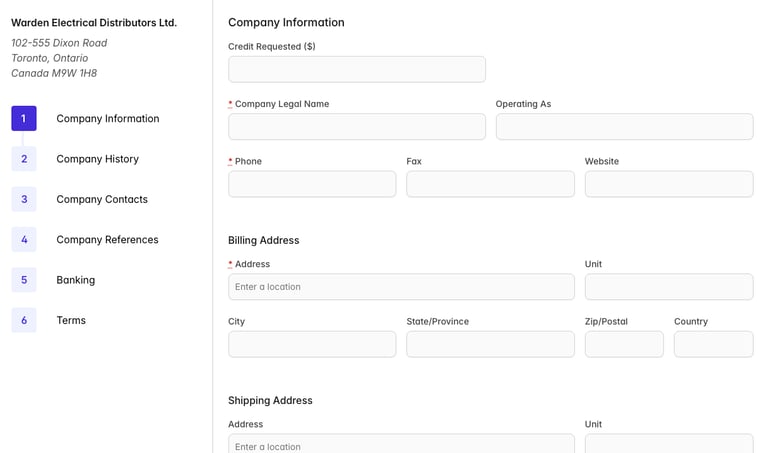Viewport: 768px width, 453px height.
Task: Select the step 5 number badge
Action: click(24, 280)
